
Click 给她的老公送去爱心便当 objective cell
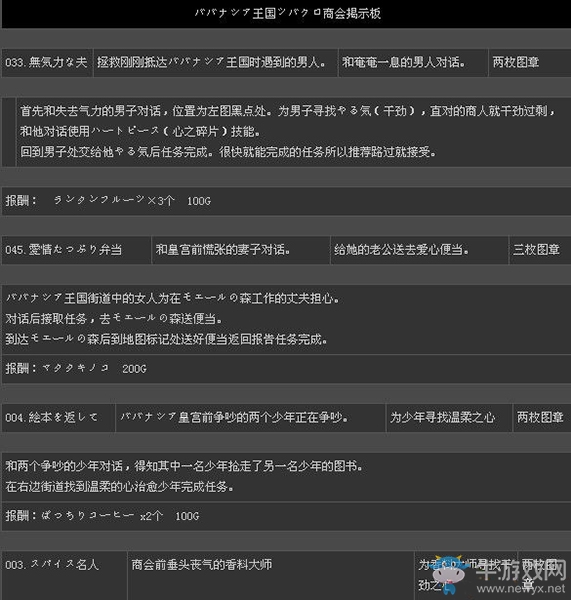pyautogui.click(x=419, y=250)
